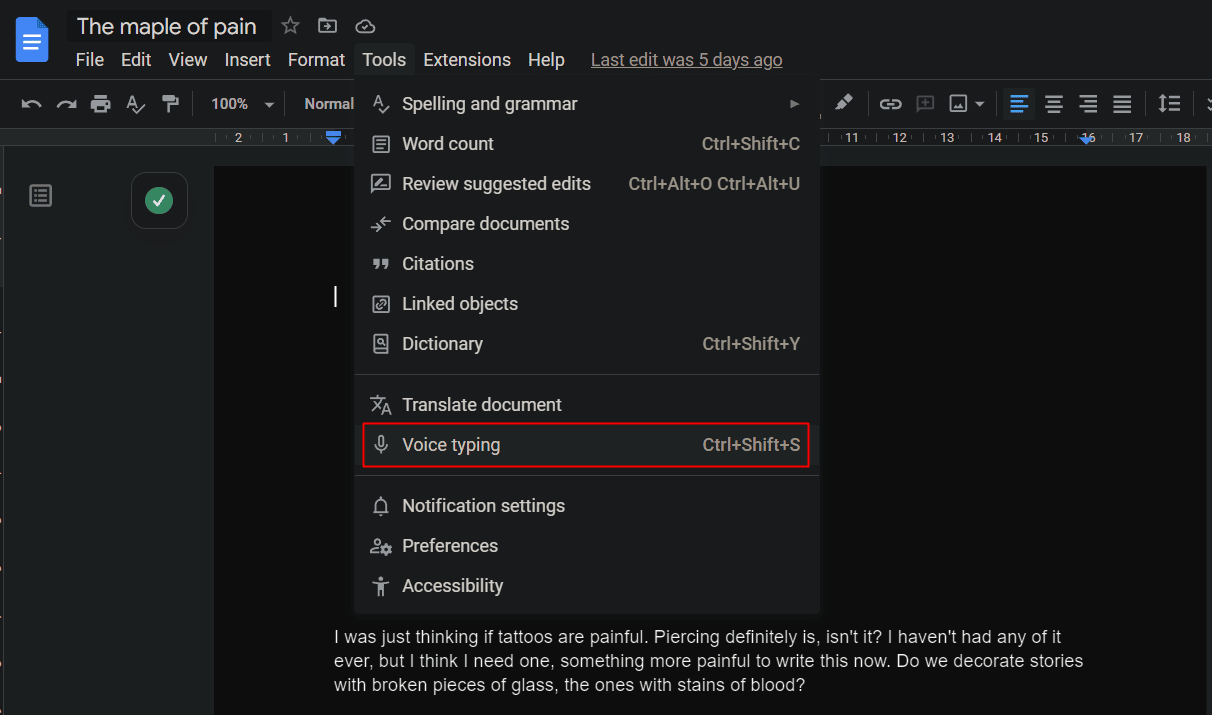Open the Dictionary
This screenshot has width=1212, height=715.
587,344
